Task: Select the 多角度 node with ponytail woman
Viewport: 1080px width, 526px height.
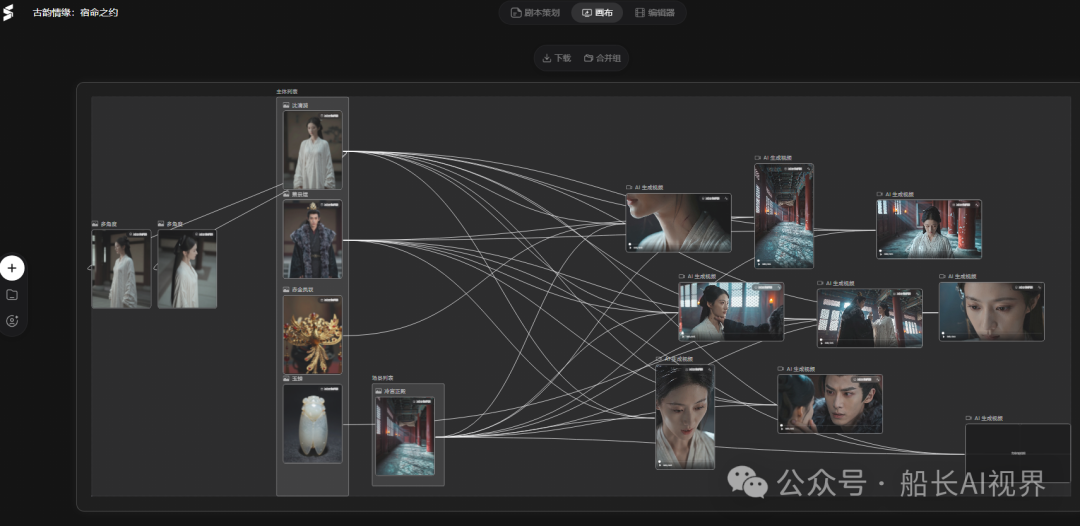Action: tap(187, 269)
